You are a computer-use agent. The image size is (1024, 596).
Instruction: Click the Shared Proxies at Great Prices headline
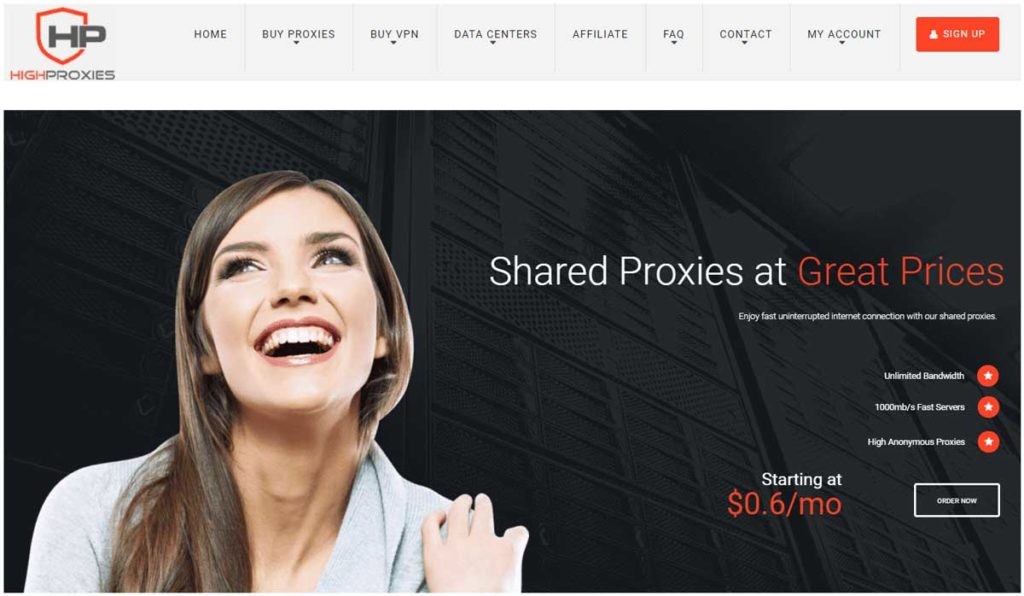coord(746,271)
